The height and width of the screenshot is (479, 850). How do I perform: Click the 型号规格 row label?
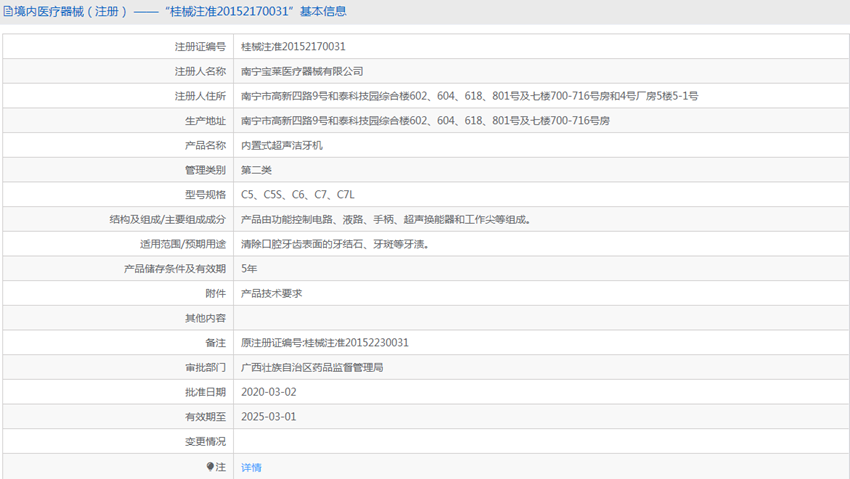[x=205, y=195]
